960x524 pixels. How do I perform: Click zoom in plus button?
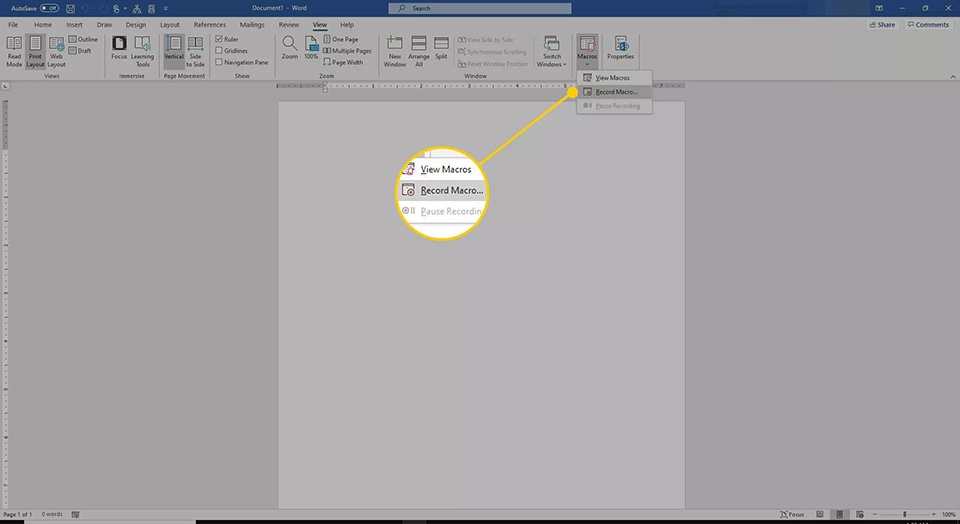tap(934, 514)
